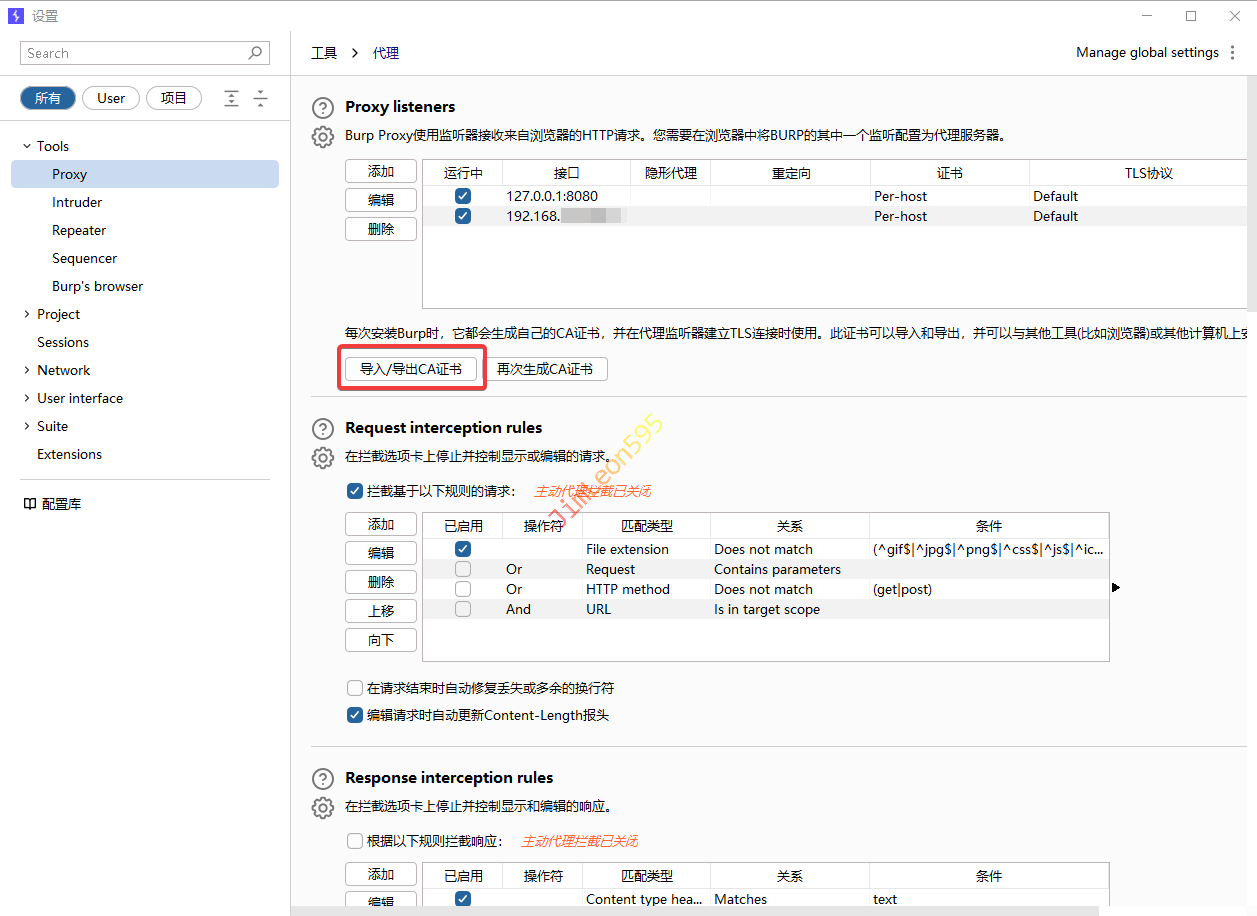Click the collapse all icon in sidebar
This screenshot has width=1257, height=916.
pos(260,98)
